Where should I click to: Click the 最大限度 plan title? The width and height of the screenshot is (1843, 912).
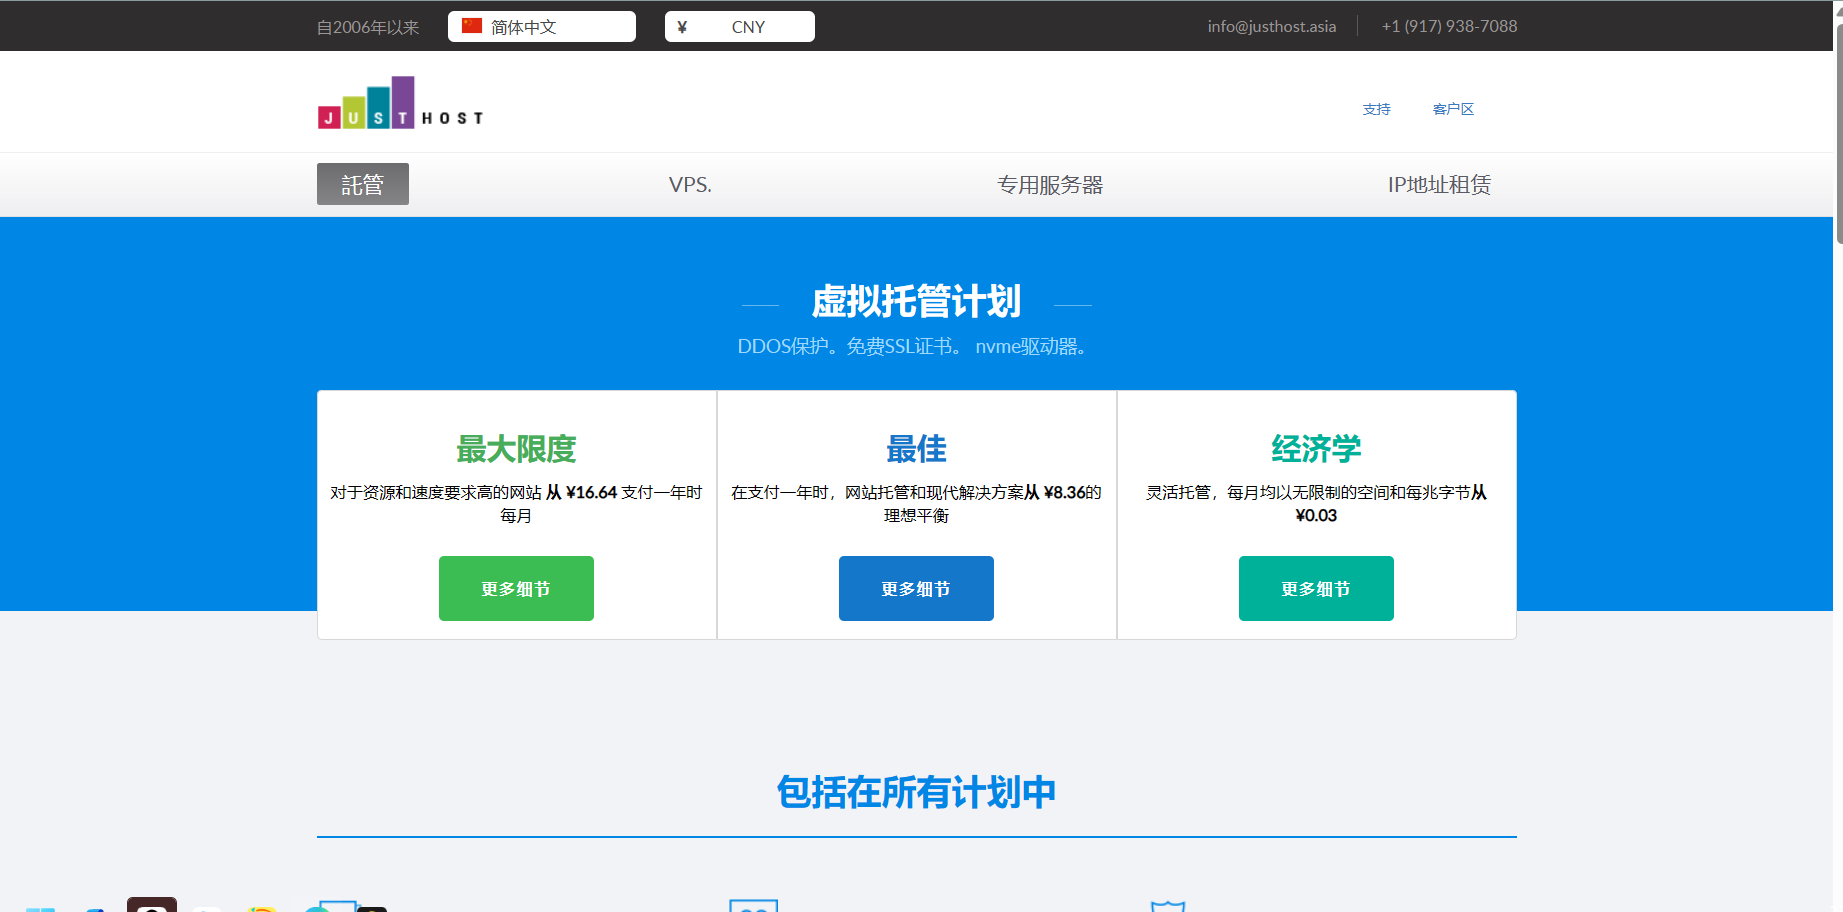(x=516, y=449)
